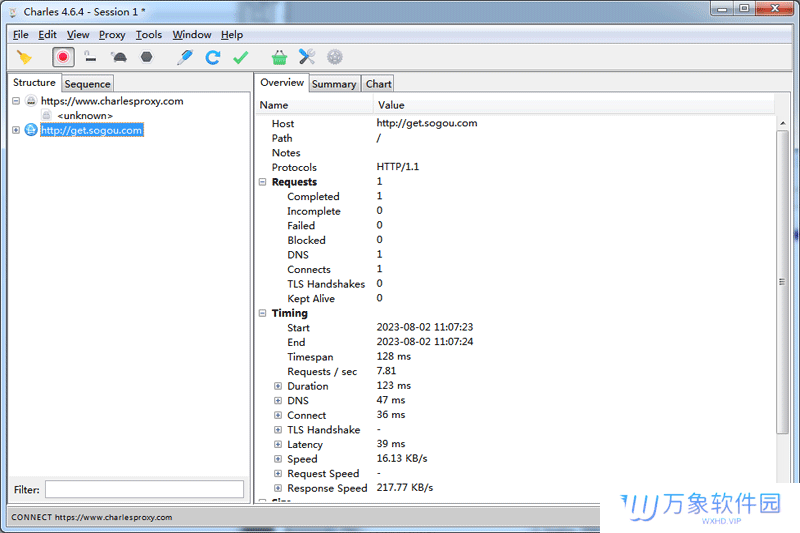Open the Help menu

coord(232,35)
